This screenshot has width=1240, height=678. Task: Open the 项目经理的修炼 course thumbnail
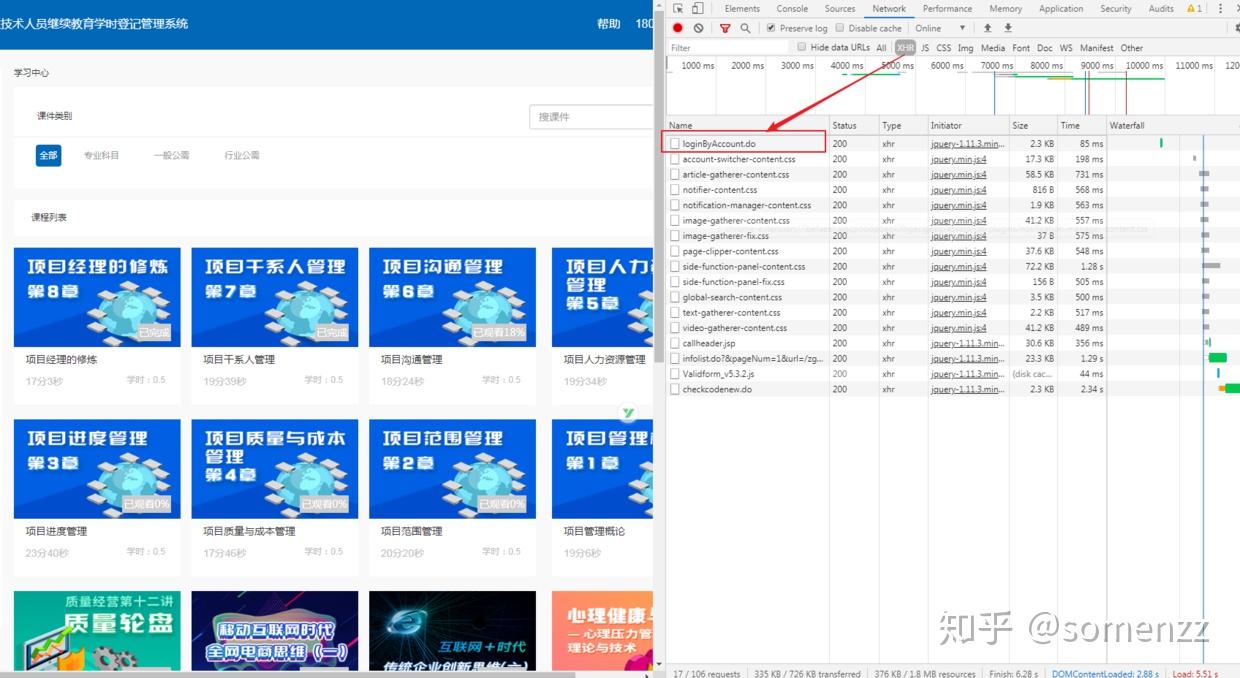click(96, 297)
